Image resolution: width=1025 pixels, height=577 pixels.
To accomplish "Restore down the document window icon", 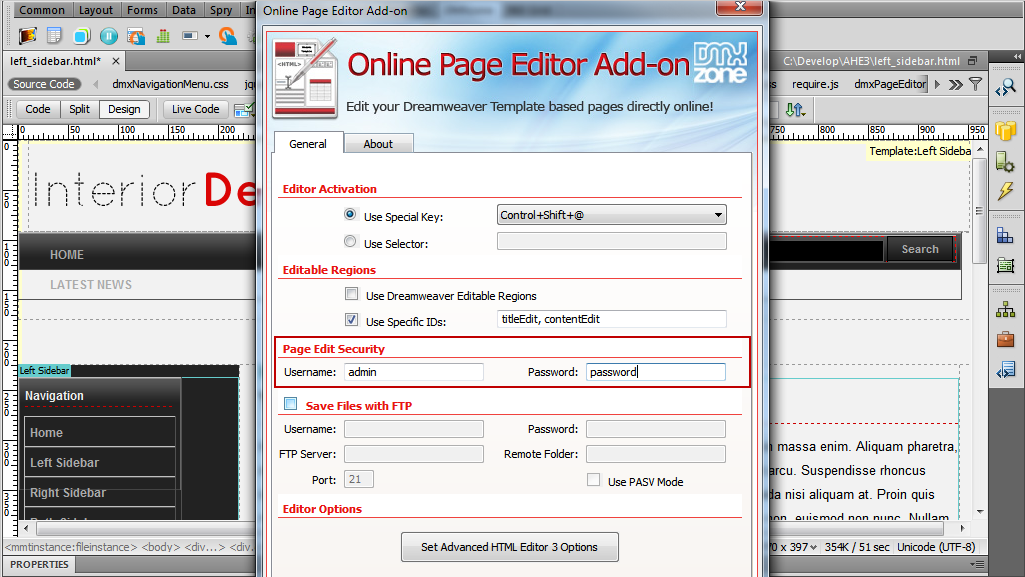I will click(x=973, y=61).
